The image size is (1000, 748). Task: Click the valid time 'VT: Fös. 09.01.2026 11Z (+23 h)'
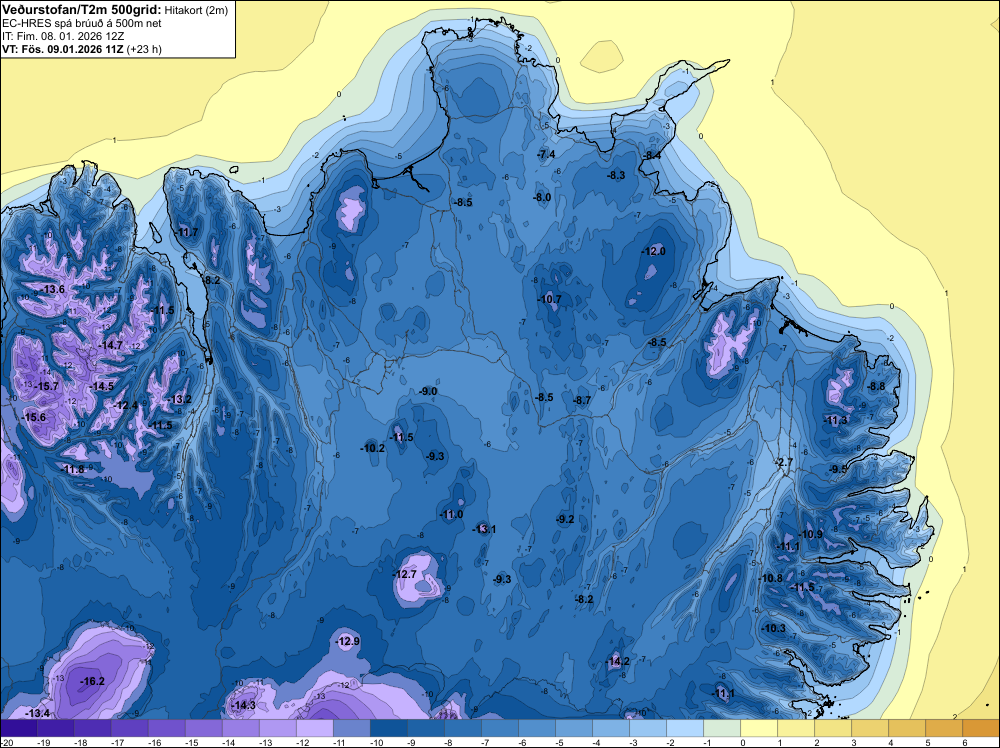pos(82,49)
